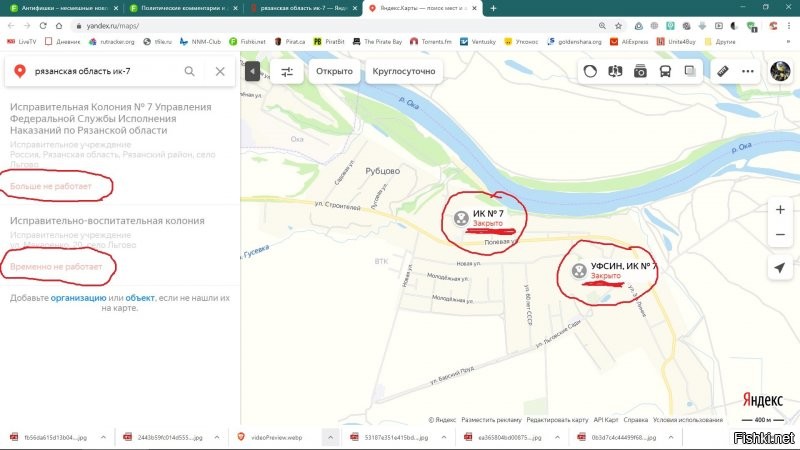Select the ruler measurement tool
The width and height of the screenshot is (800, 450).
pos(723,71)
